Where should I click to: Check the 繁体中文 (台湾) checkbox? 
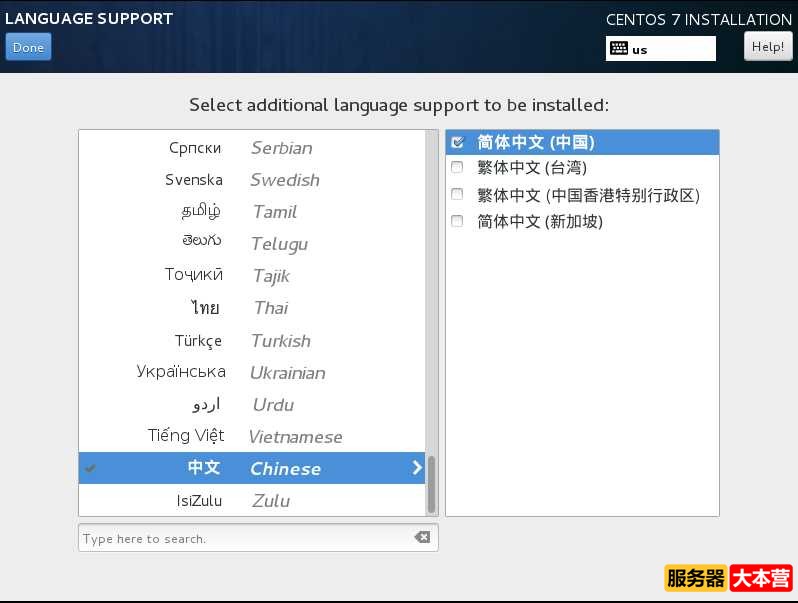[457, 167]
